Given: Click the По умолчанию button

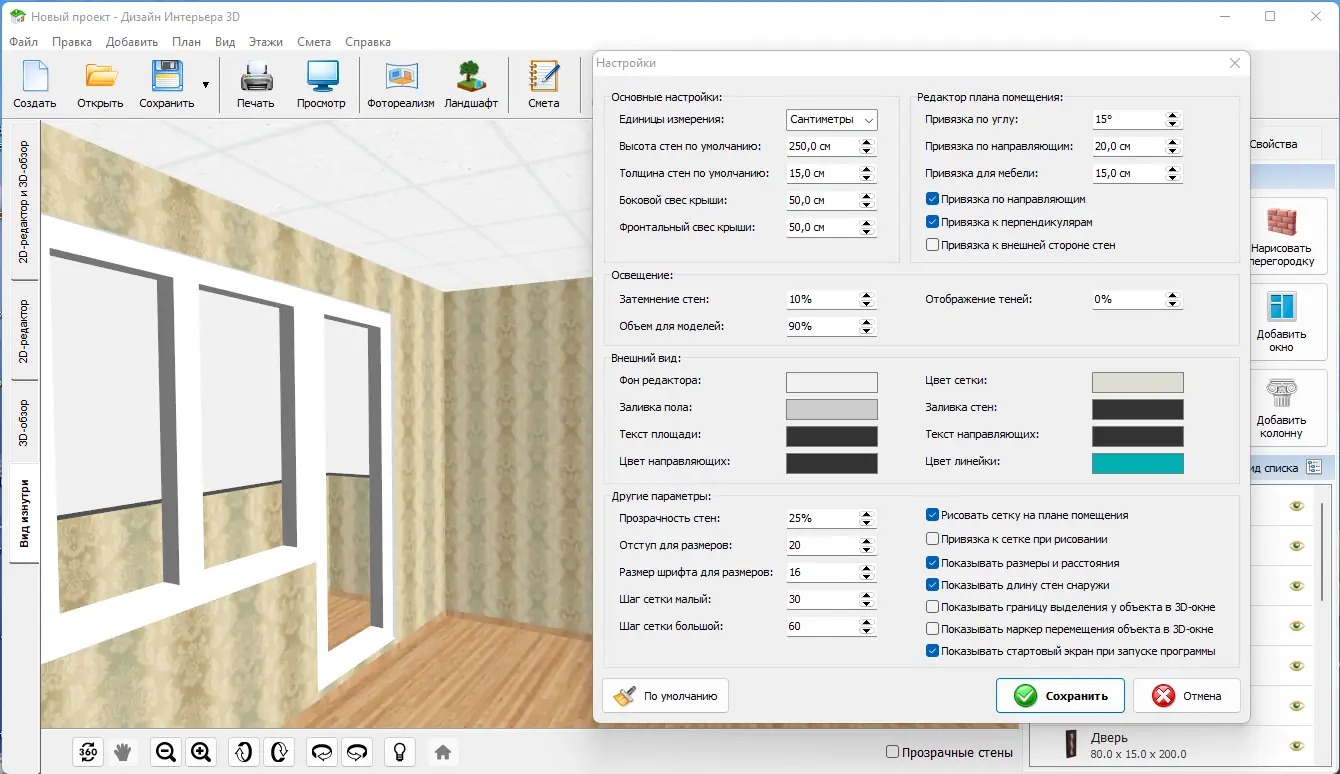Looking at the screenshot, I should point(666,696).
